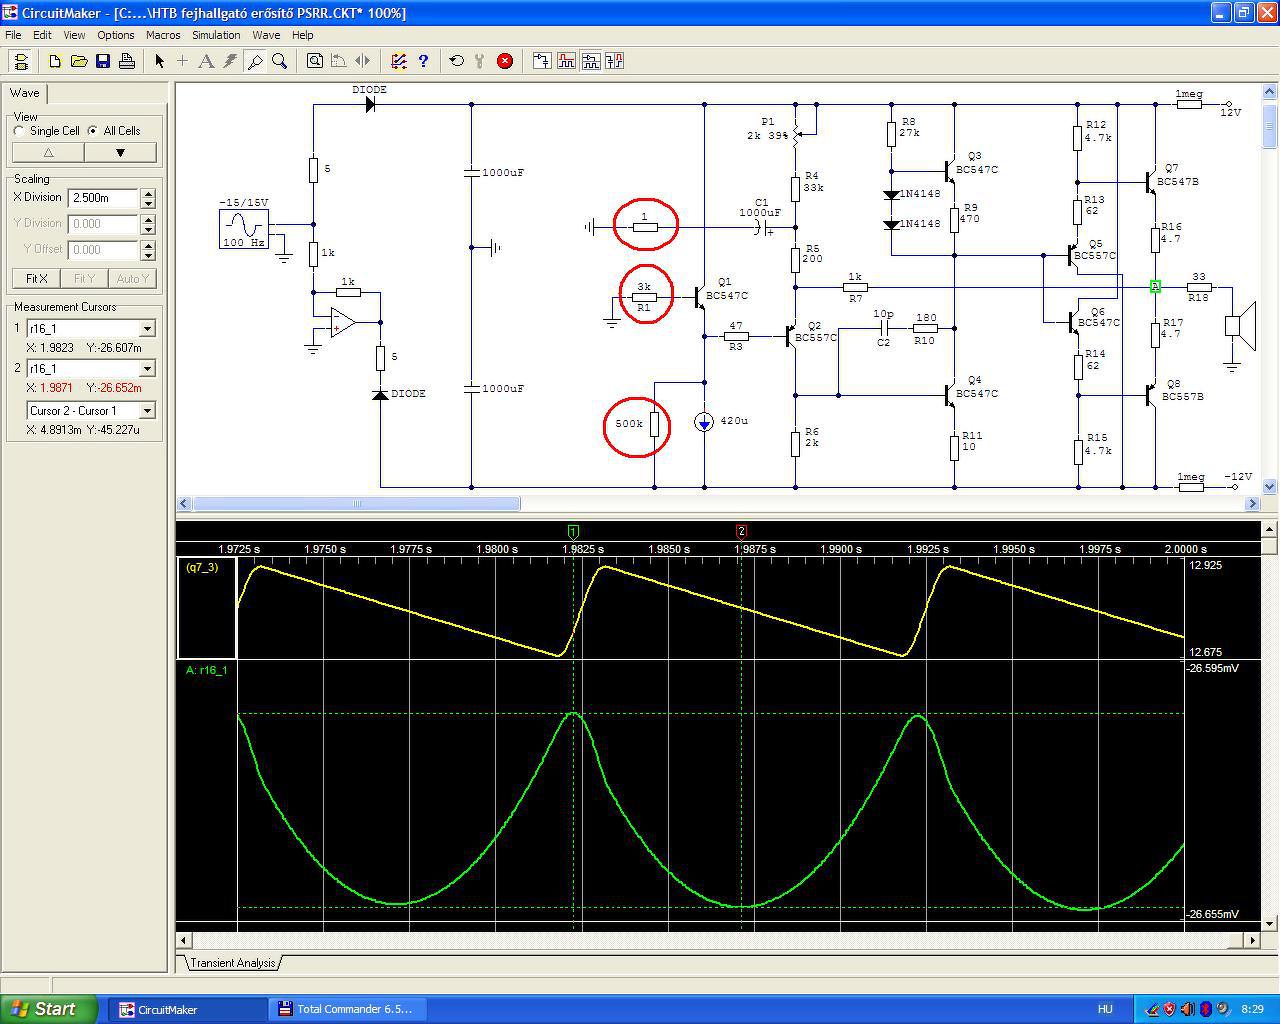This screenshot has height=1024, width=1280.
Task: Open the Help menu
Action: pyautogui.click(x=303, y=35)
